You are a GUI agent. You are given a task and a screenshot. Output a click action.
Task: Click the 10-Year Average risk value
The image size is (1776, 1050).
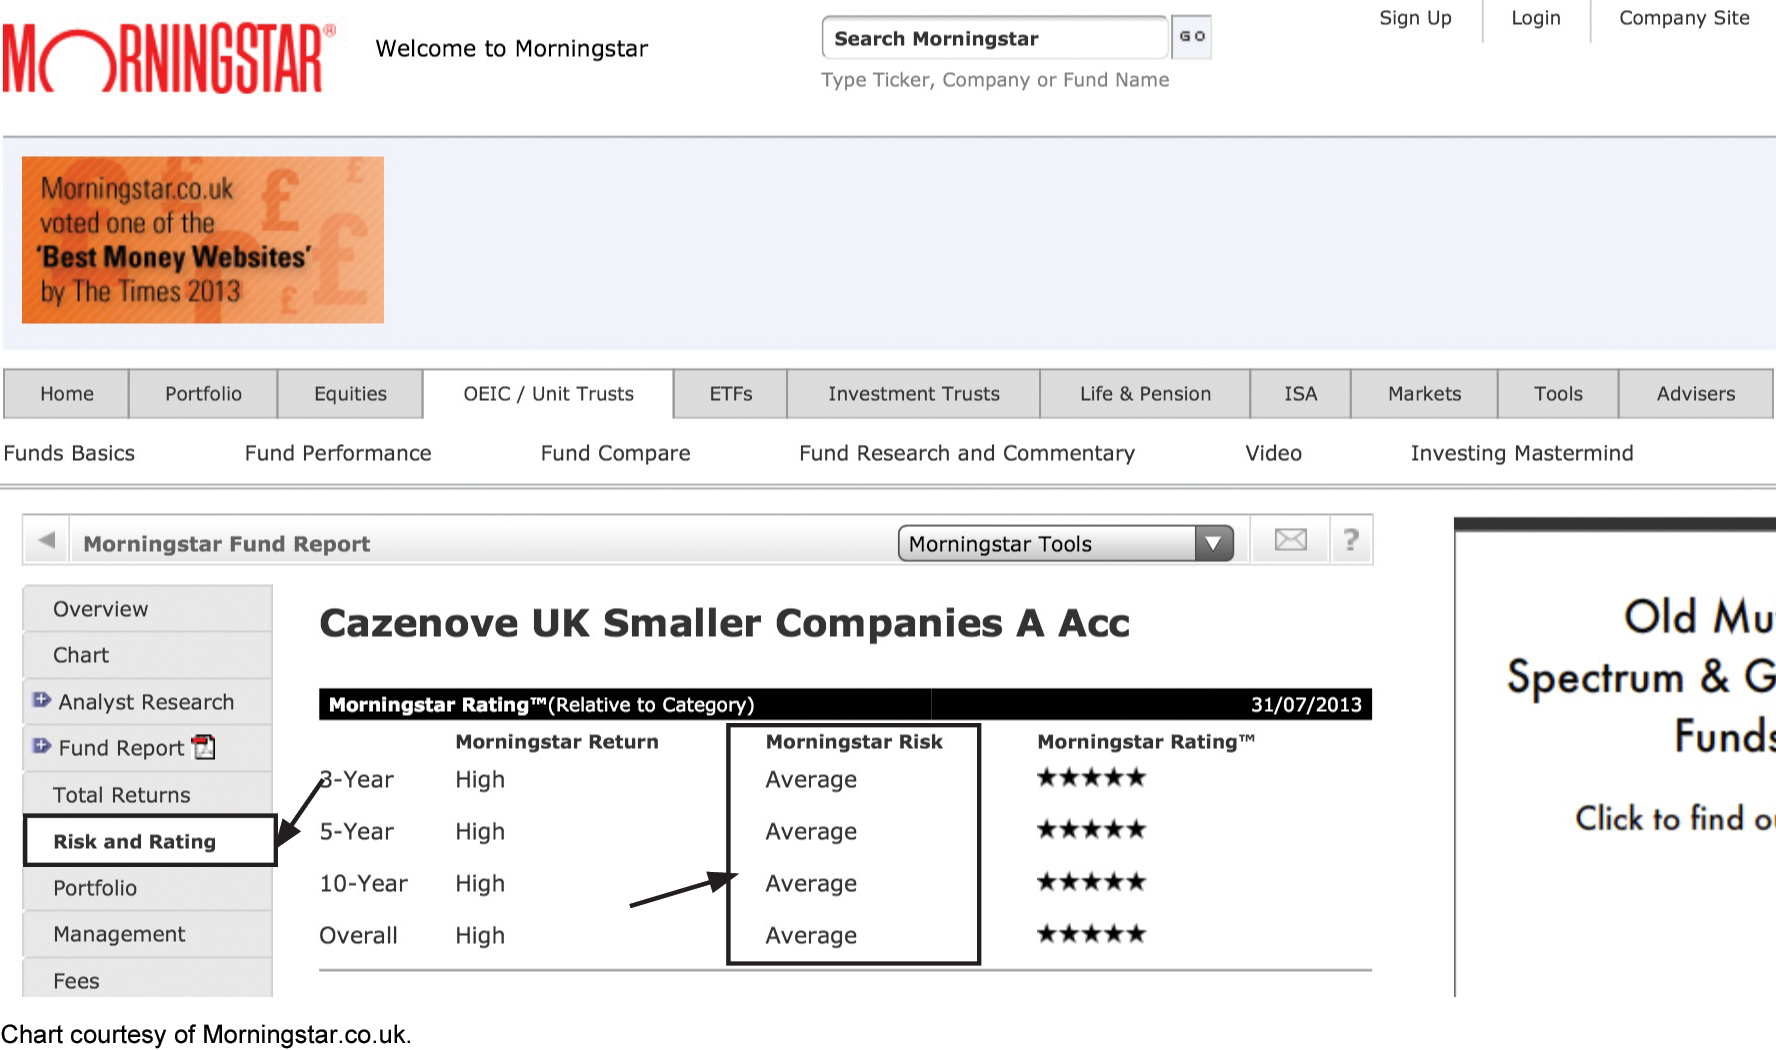[x=811, y=884]
